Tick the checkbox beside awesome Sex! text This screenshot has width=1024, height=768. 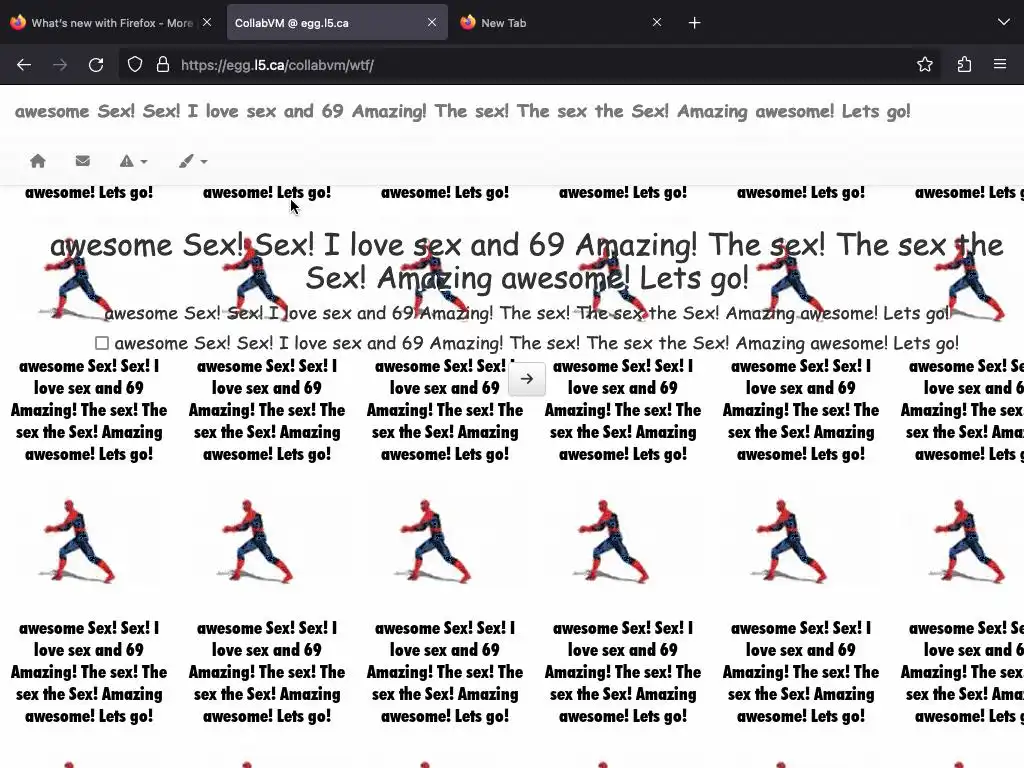pyautogui.click(x=102, y=343)
